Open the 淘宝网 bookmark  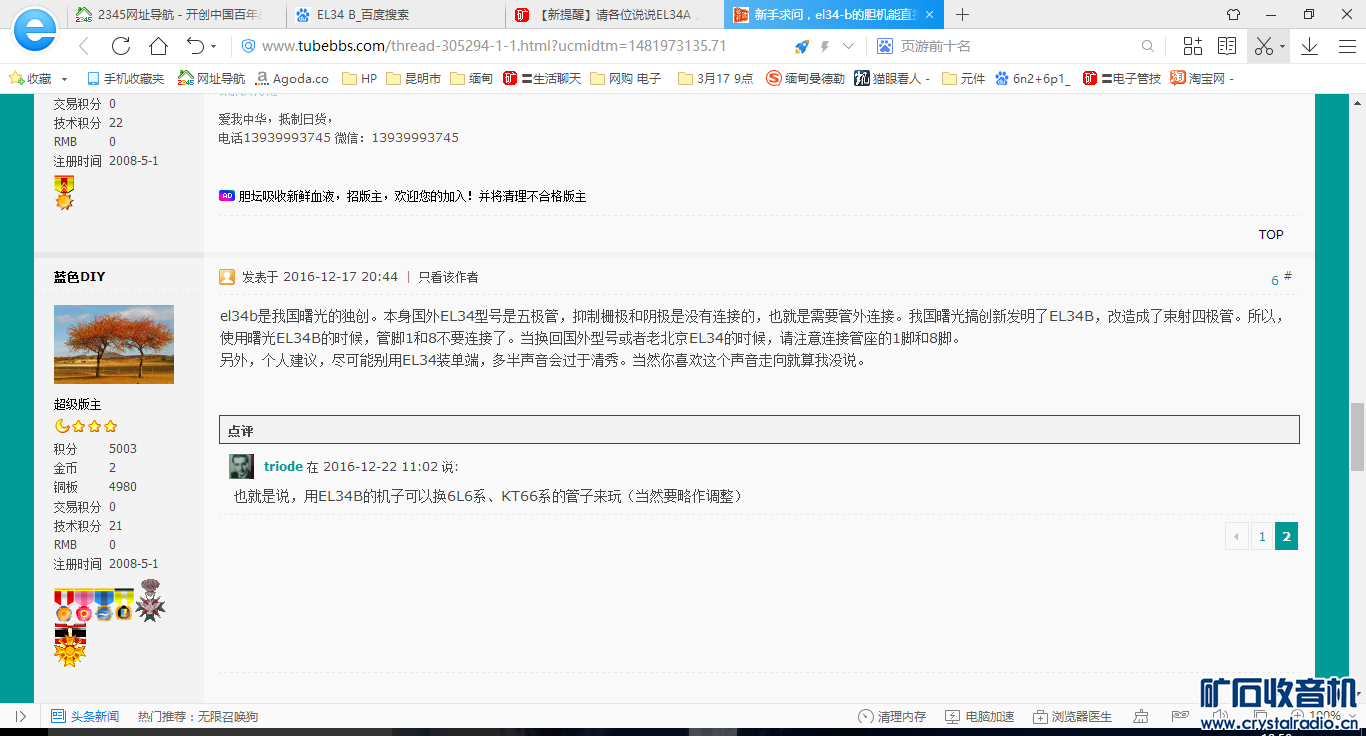click(1203, 78)
